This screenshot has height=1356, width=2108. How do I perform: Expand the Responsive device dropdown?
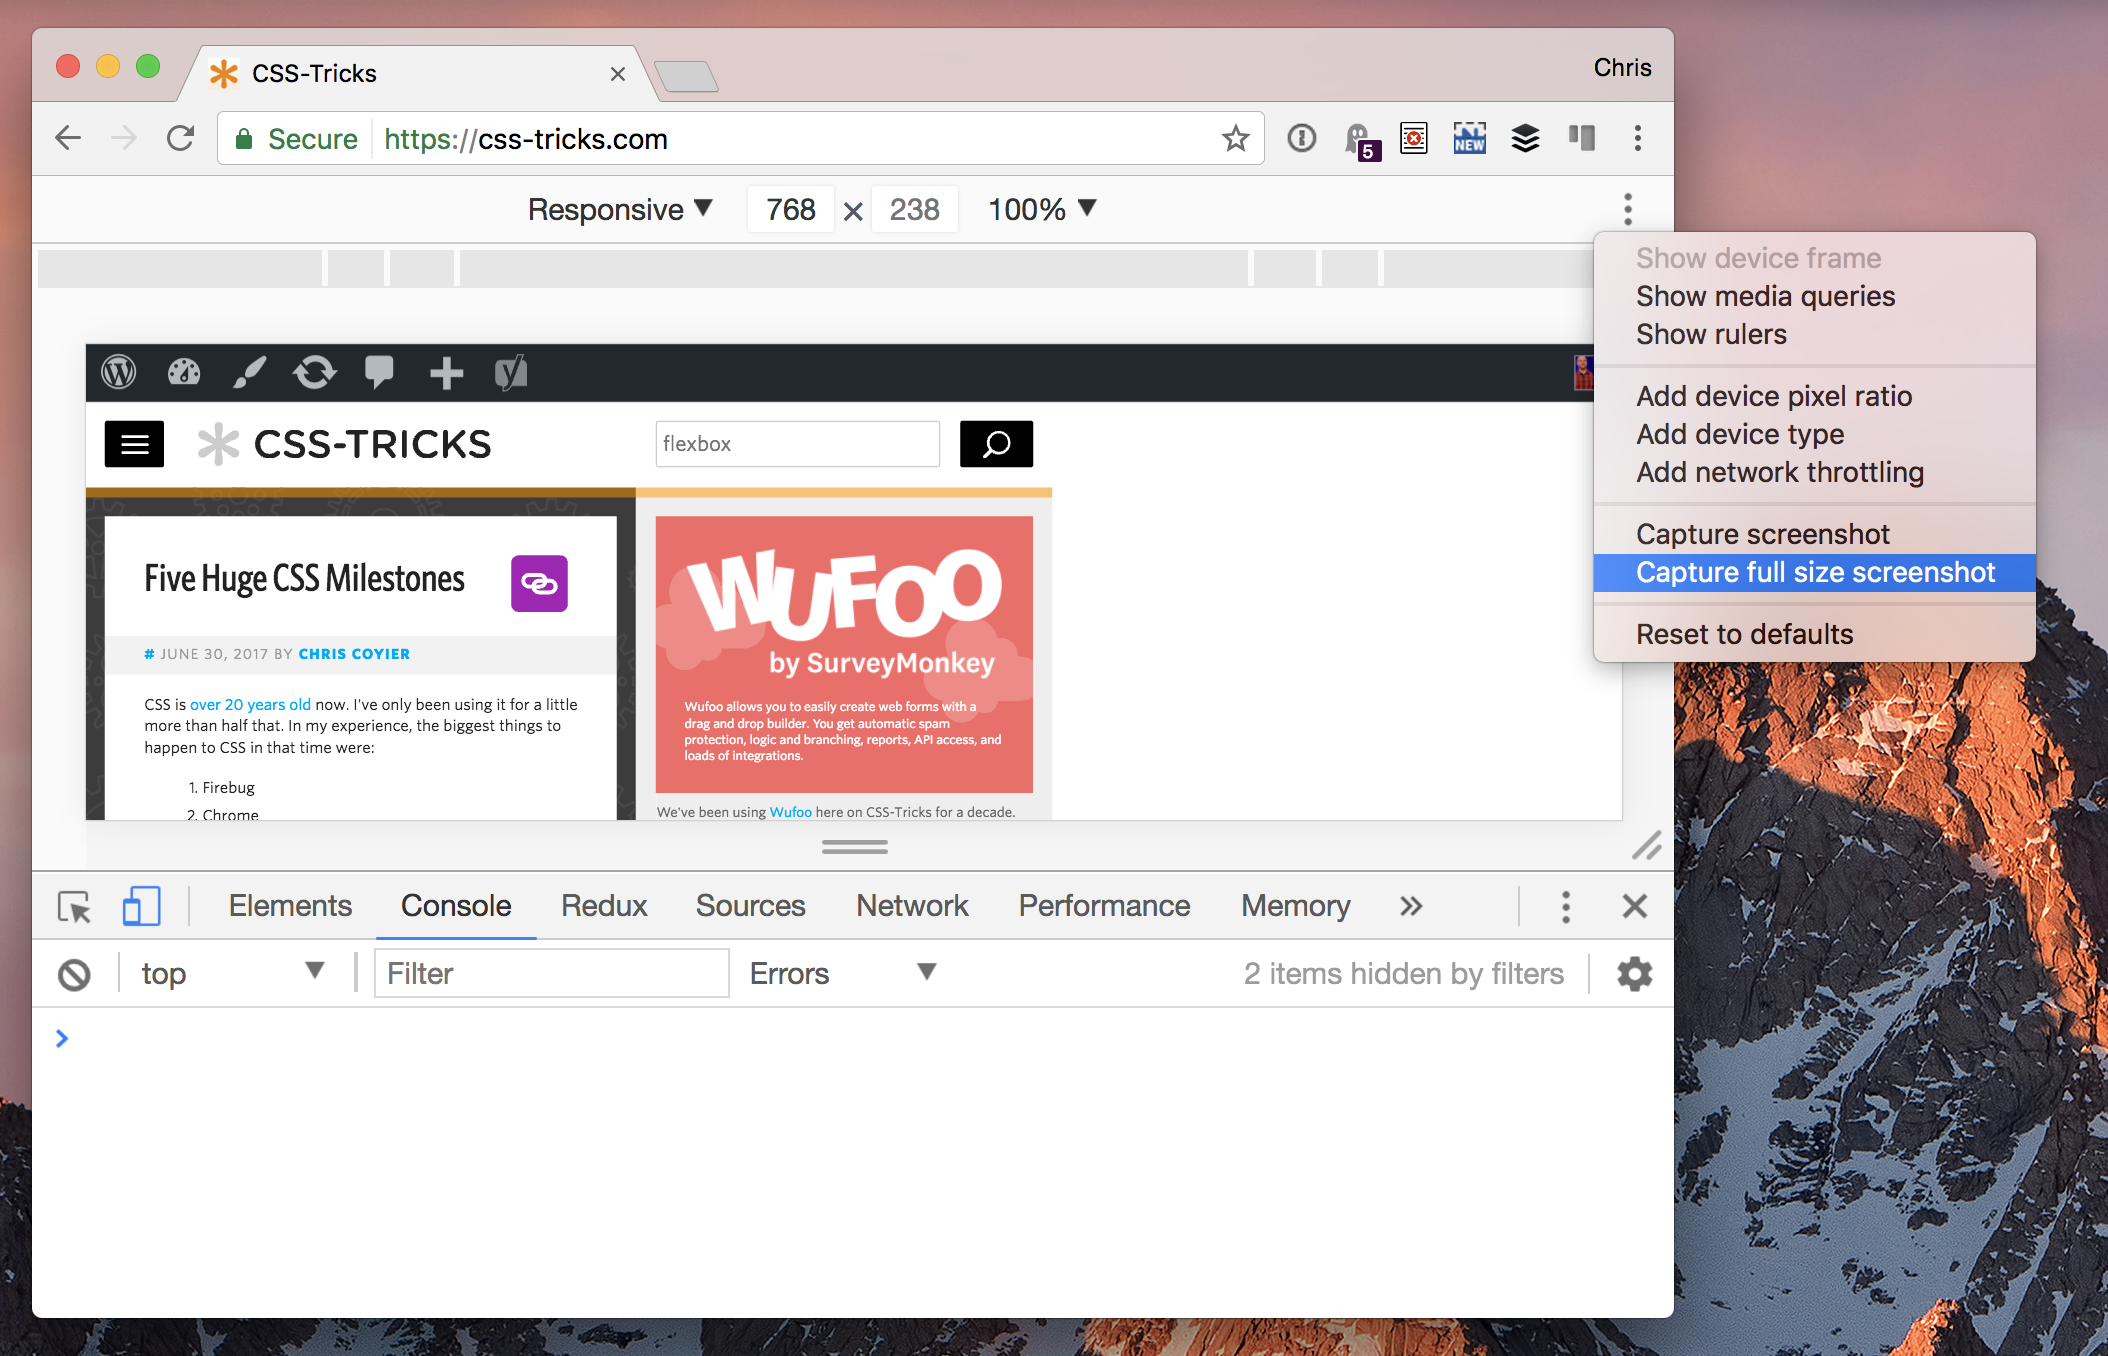click(624, 210)
